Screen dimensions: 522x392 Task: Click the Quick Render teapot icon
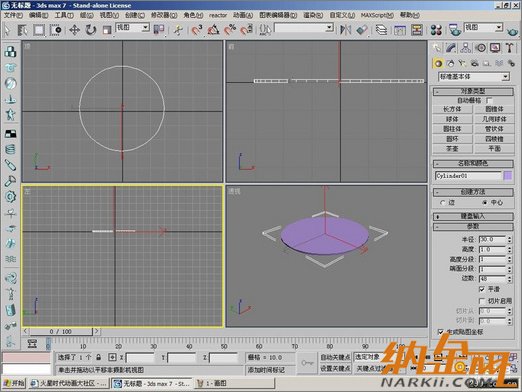tap(513, 31)
